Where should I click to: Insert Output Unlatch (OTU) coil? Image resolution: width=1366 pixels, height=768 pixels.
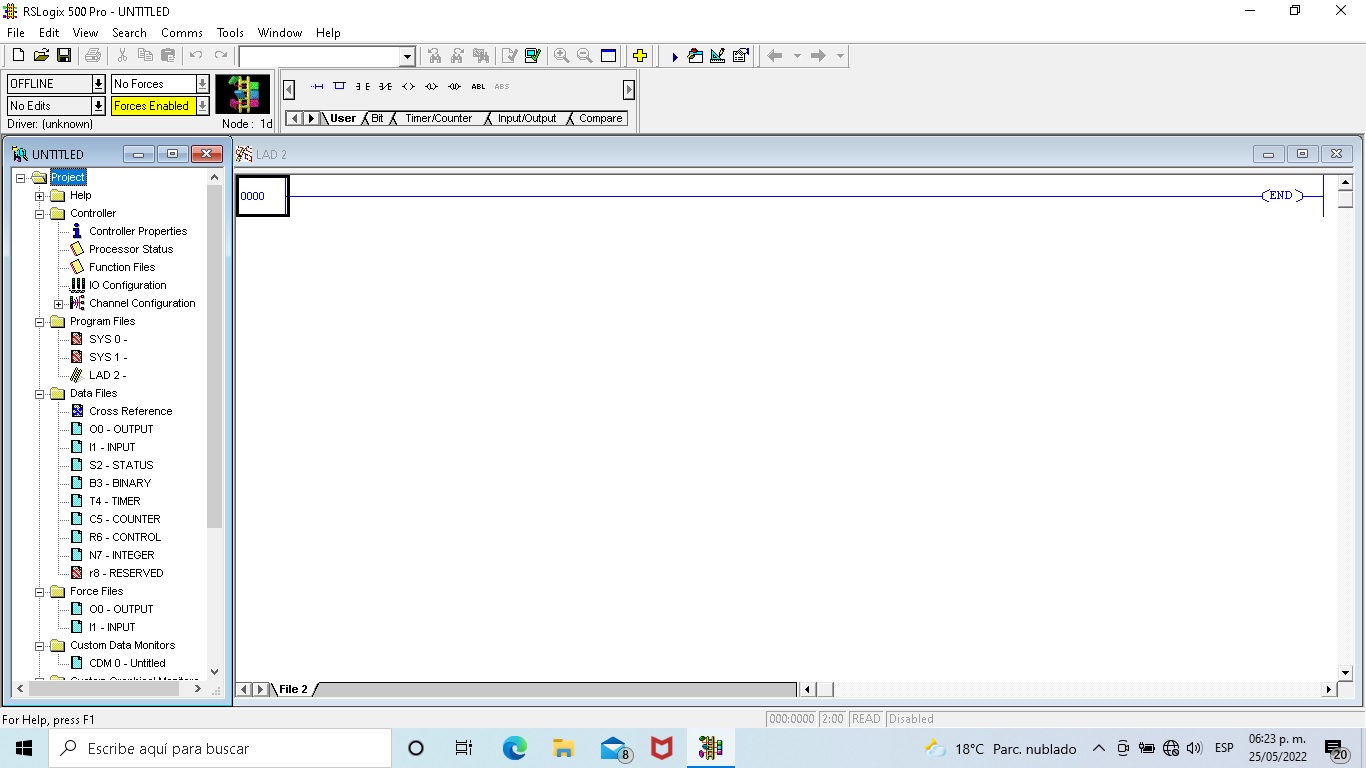(454, 87)
